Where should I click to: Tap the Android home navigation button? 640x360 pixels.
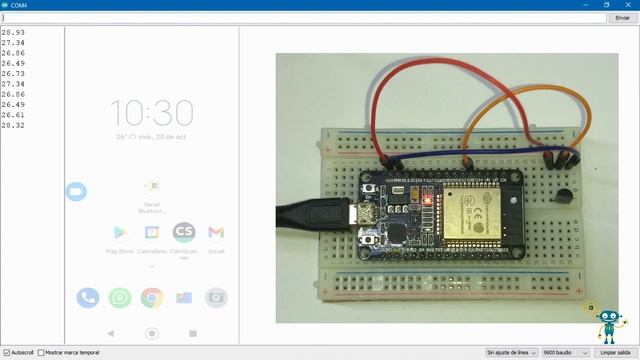click(152, 333)
